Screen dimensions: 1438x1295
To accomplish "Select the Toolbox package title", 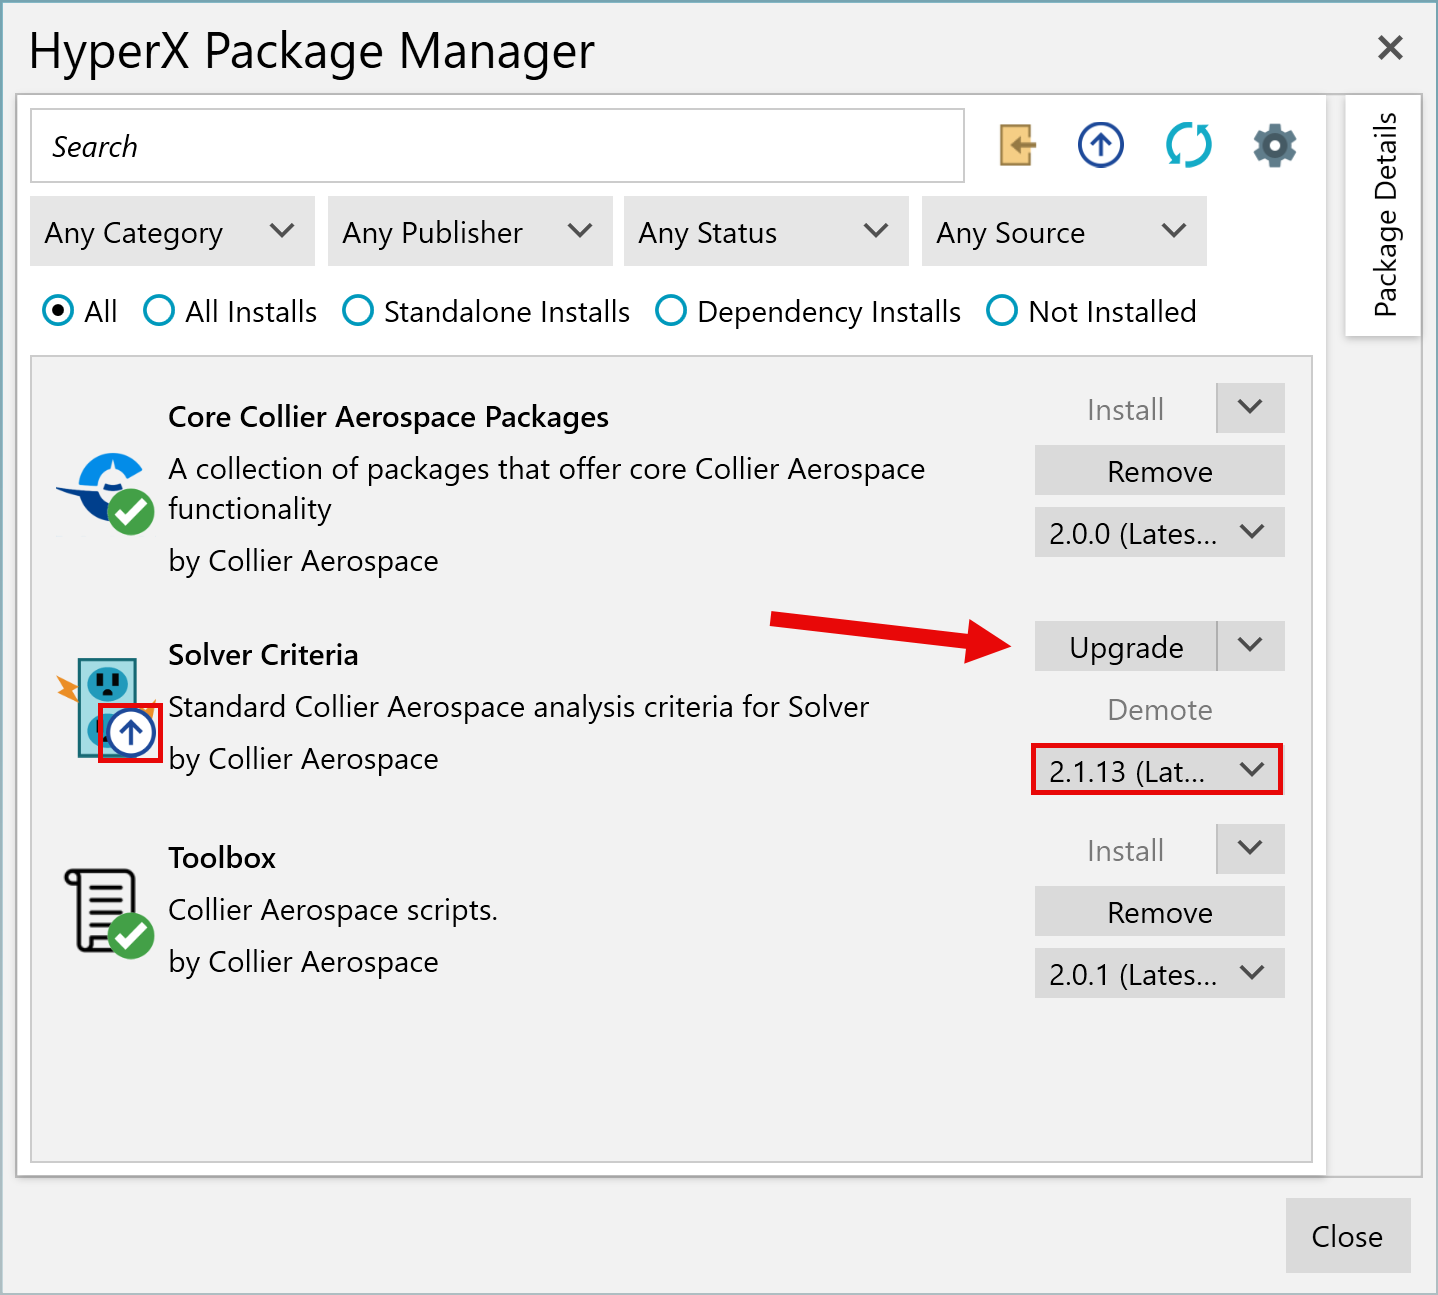I will click(x=222, y=858).
